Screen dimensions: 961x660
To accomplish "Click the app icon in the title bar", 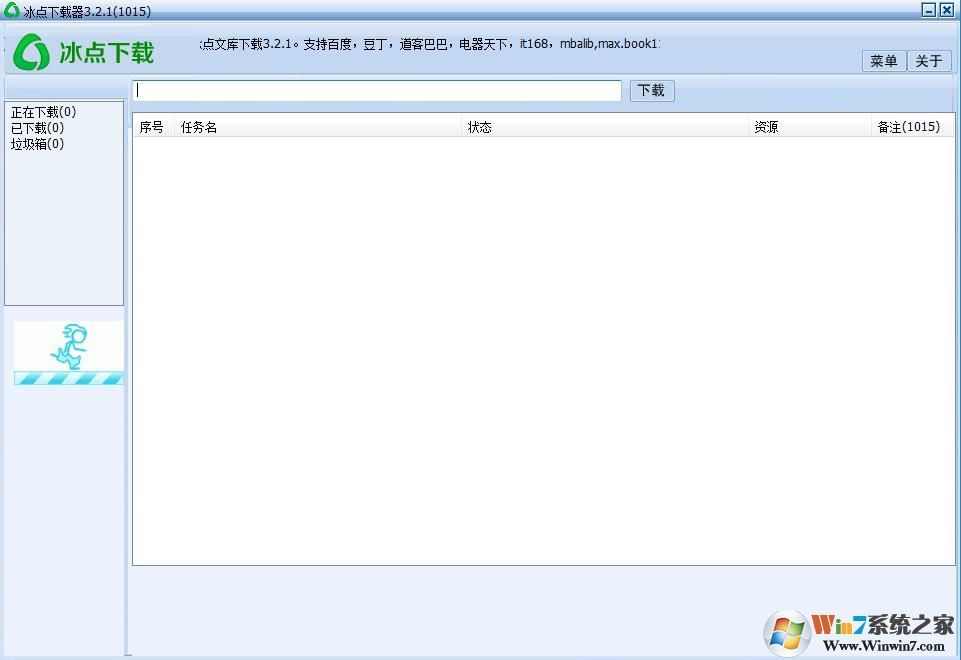I will point(10,11).
